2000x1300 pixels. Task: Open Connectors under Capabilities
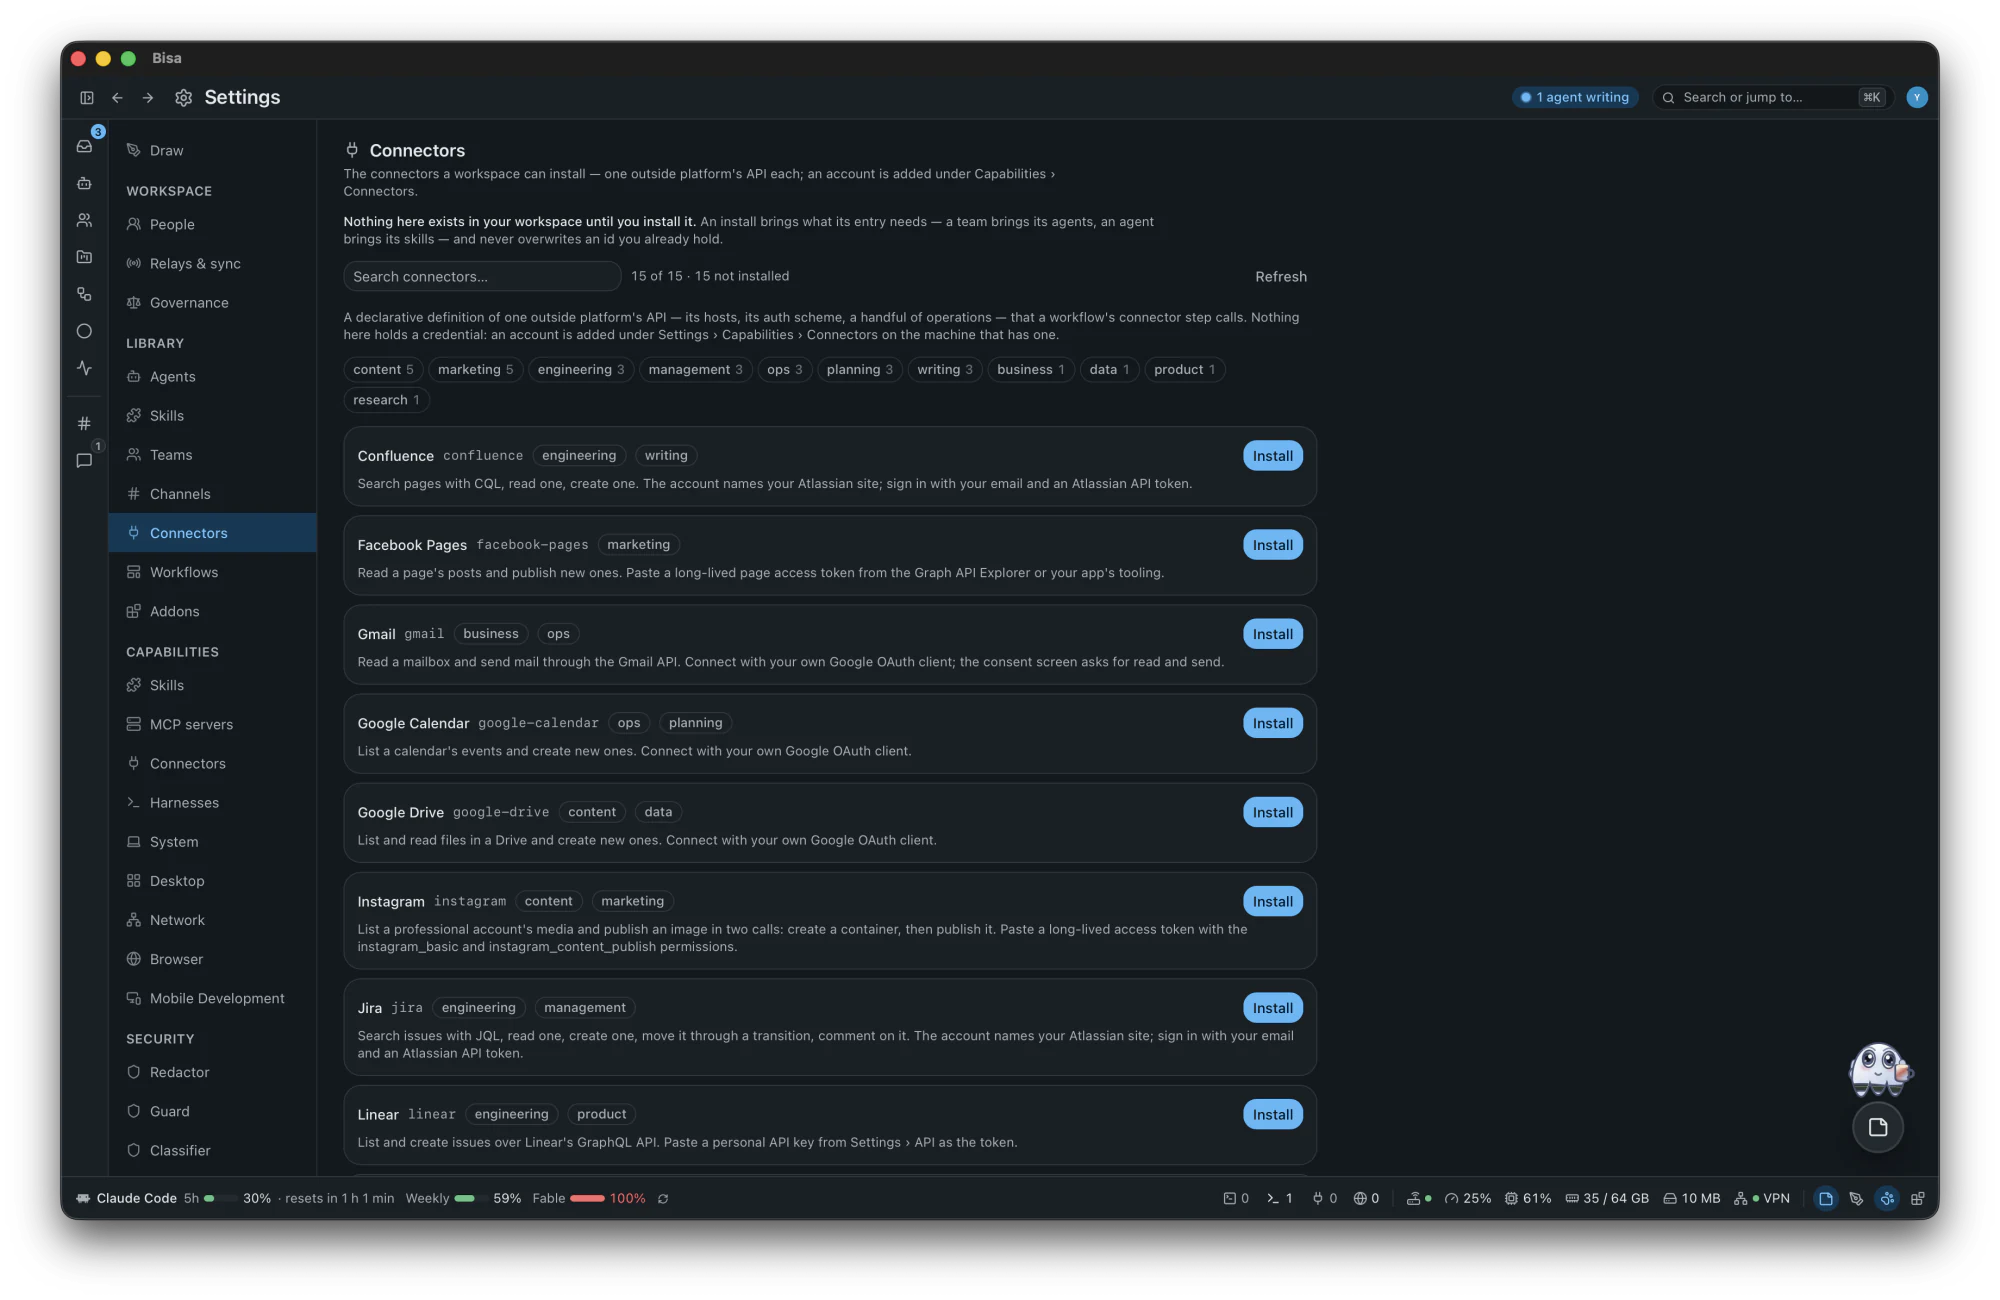pos(212,763)
